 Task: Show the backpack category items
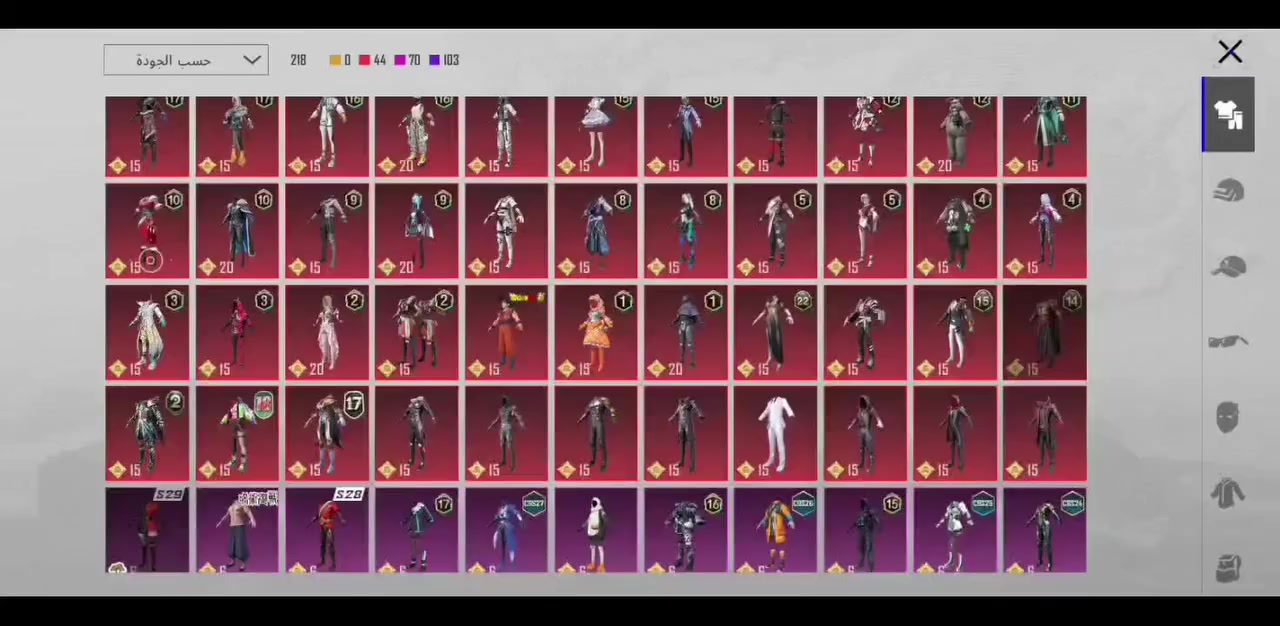point(1228,568)
